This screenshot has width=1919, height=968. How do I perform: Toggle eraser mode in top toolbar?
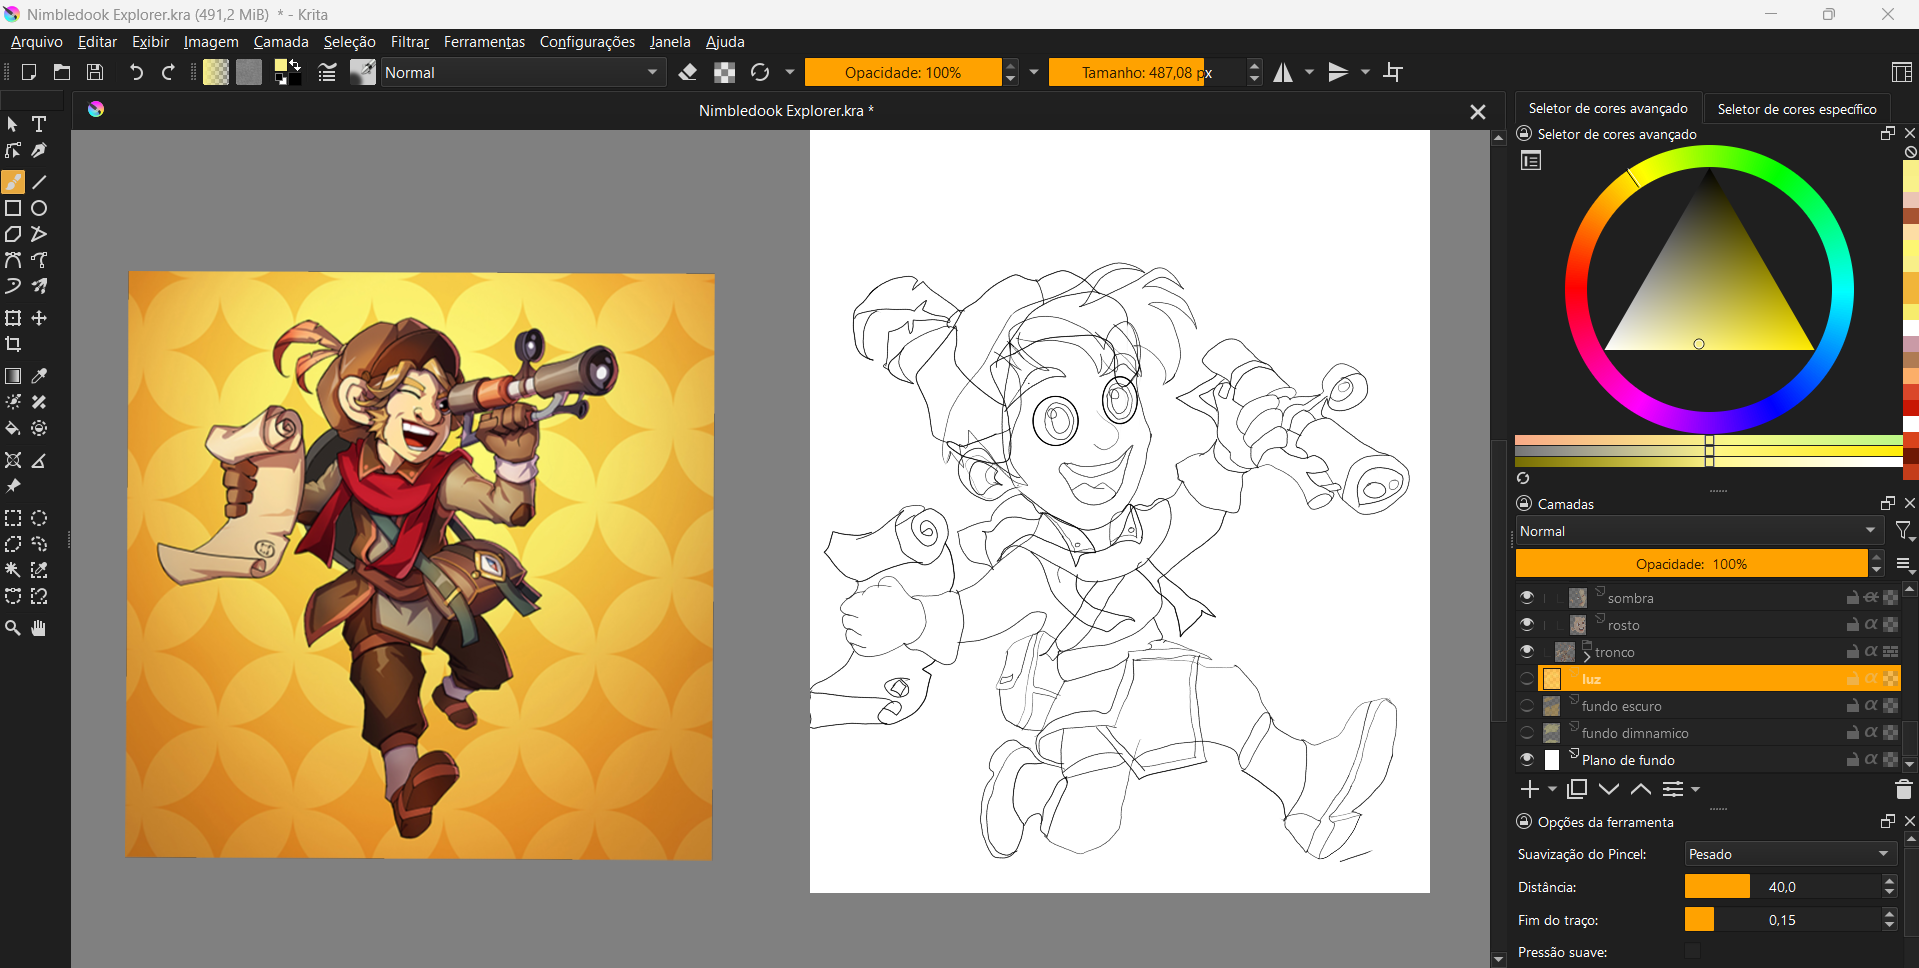click(688, 72)
